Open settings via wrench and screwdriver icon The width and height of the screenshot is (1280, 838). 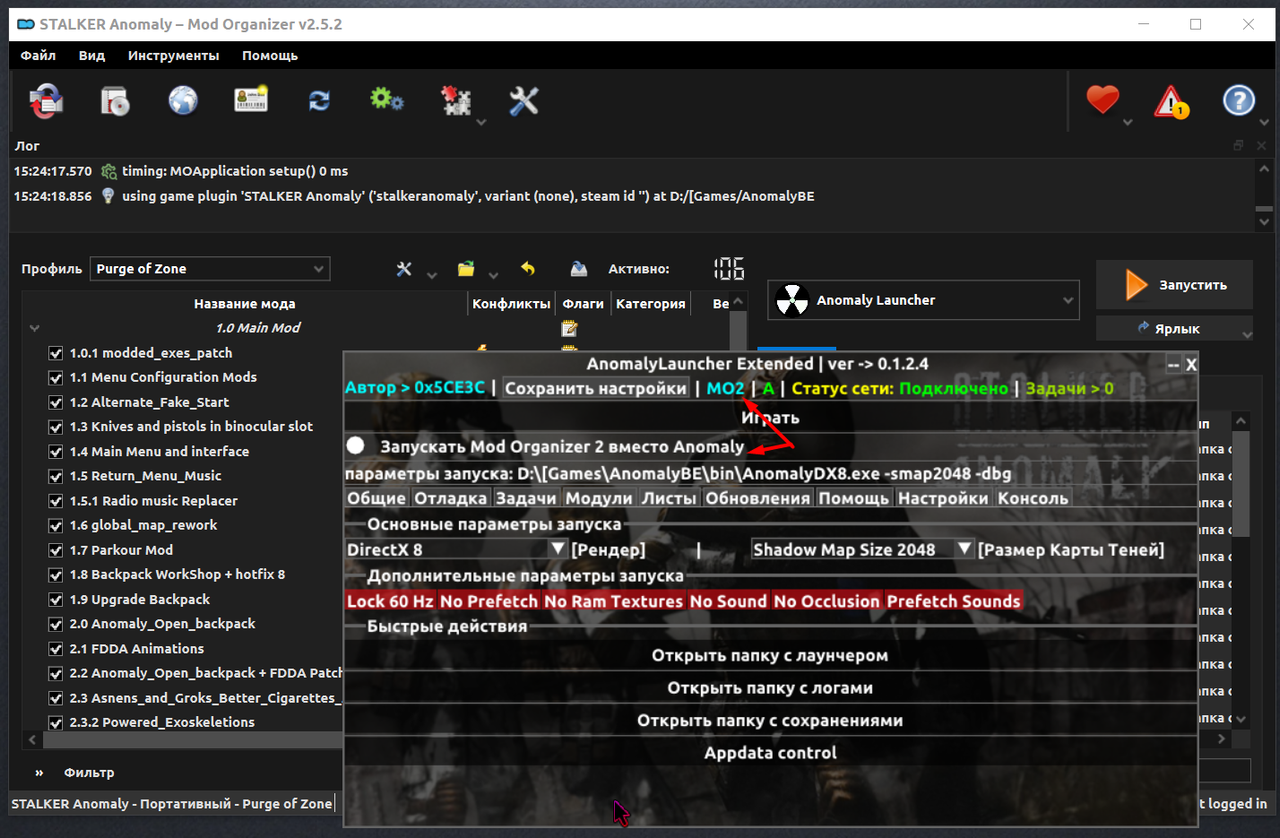coord(524,100)
